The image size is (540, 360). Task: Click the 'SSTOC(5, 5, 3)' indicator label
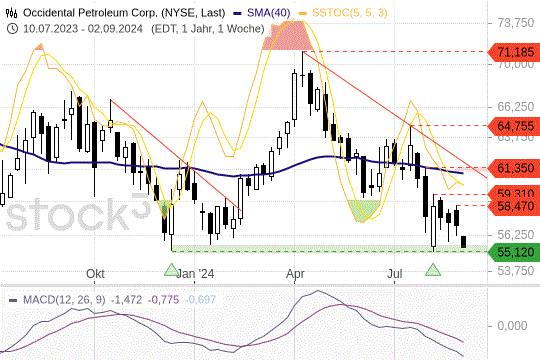[350, 13]
